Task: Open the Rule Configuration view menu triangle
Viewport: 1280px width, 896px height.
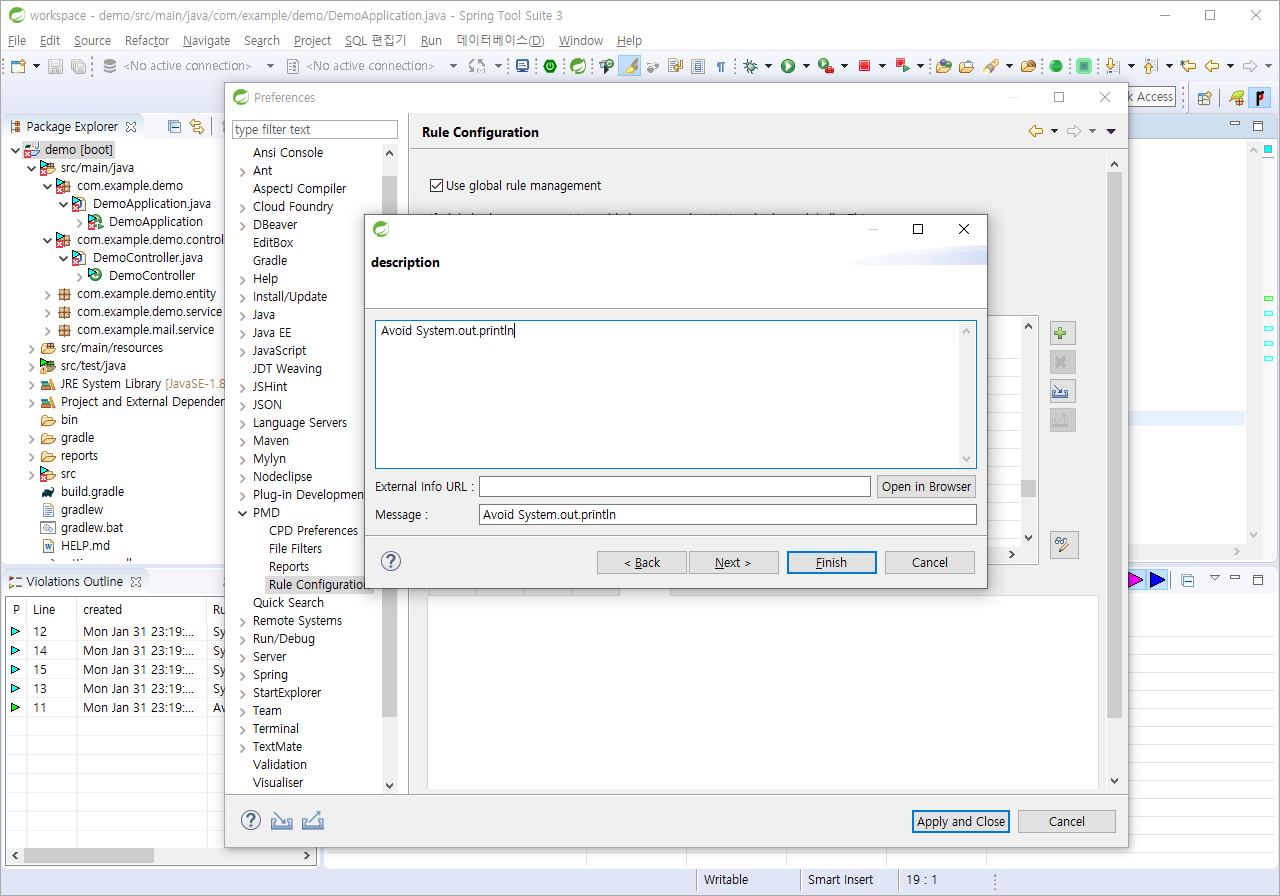Action: tap(1111, 131)
